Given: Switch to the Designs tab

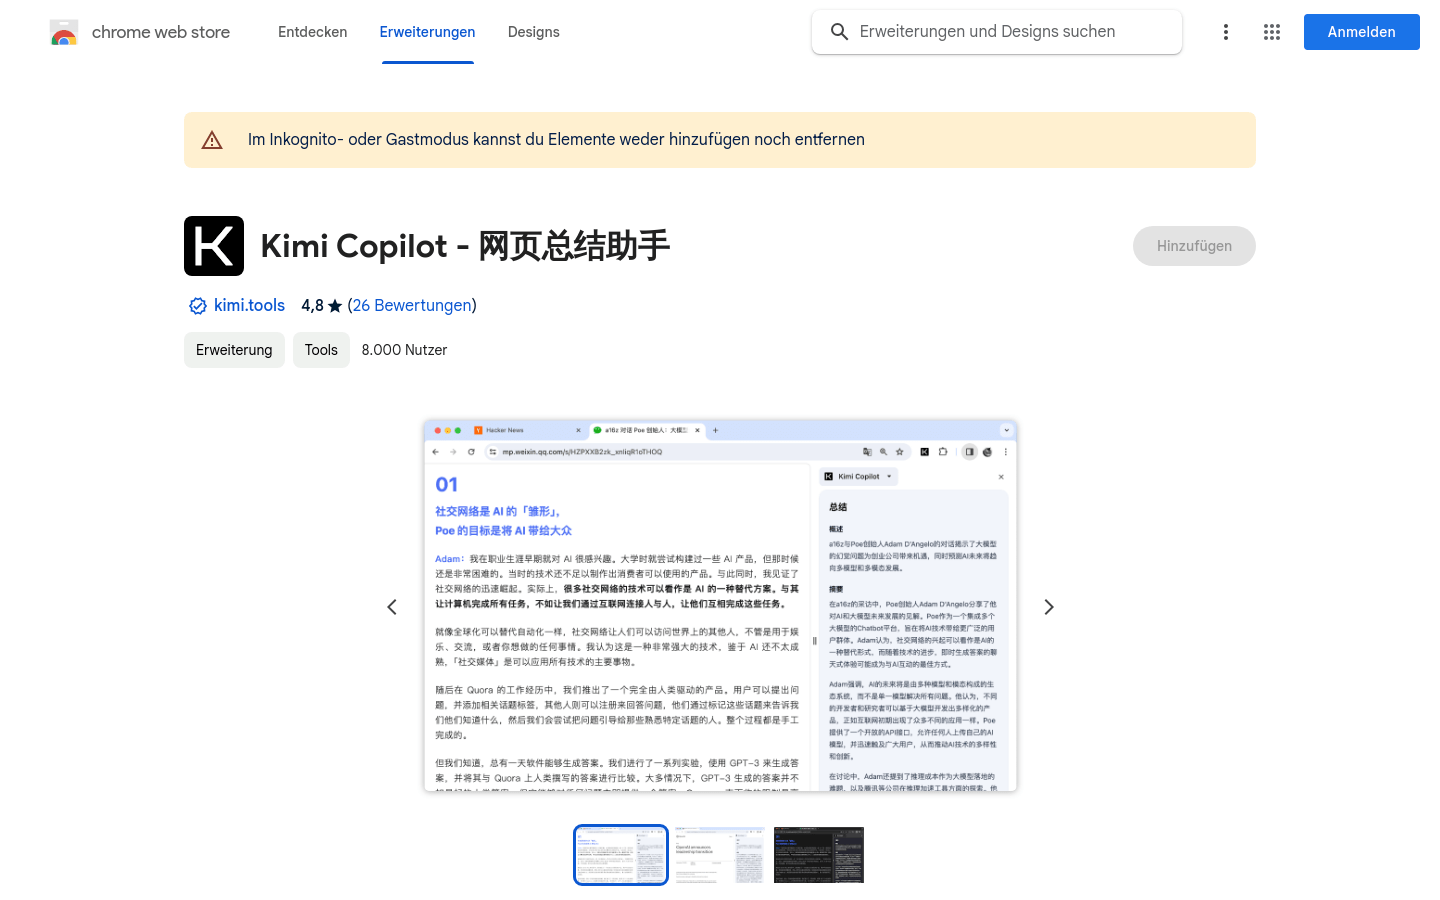Looking at the screenshot, I should click(x=534, y=32).
